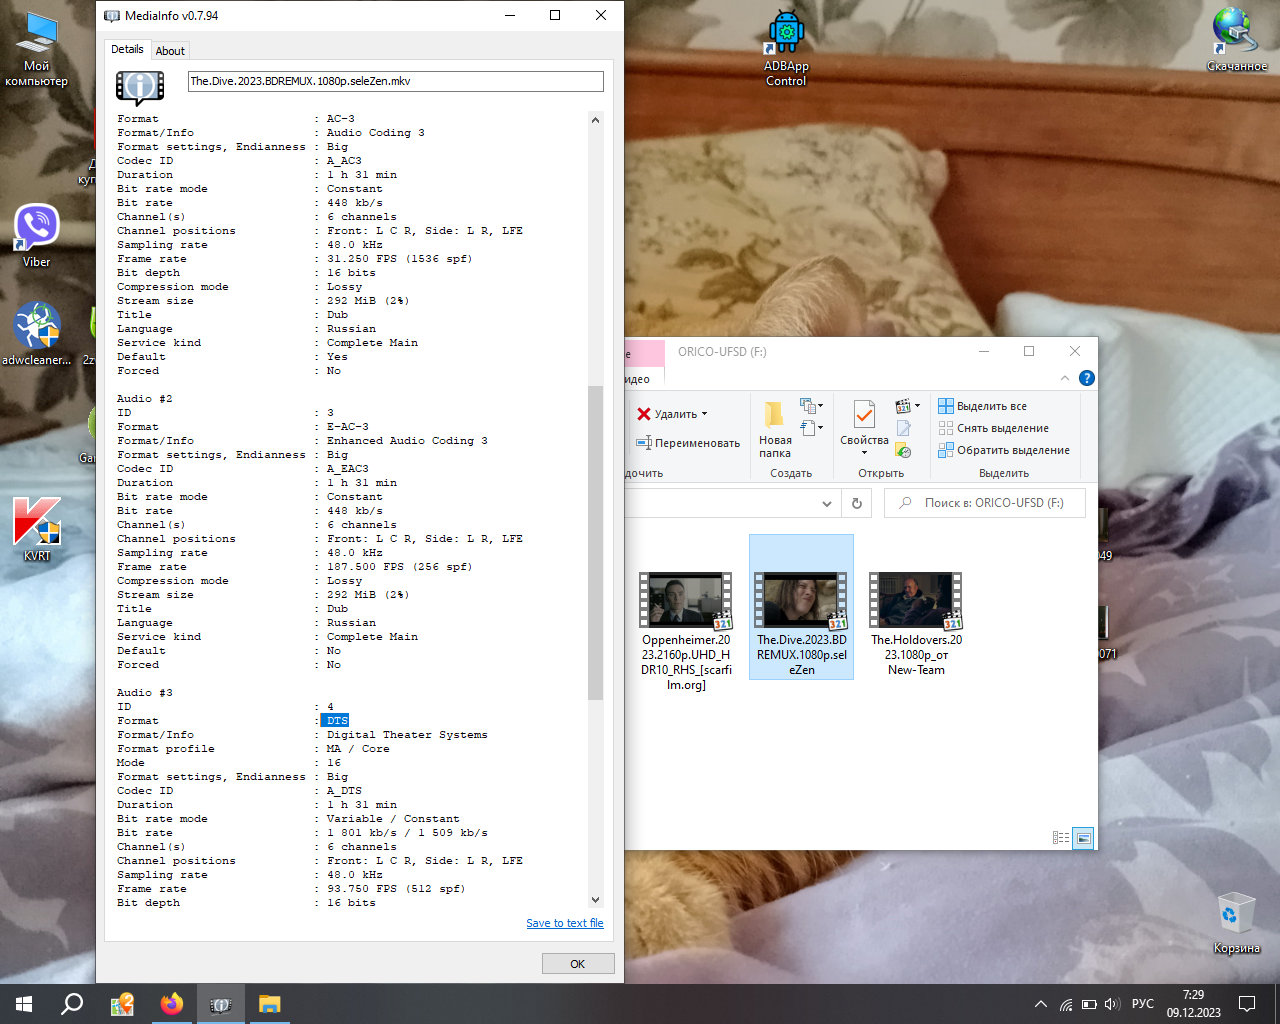The height and width of the screenshot is (1024, 1280).
Task: Collapse the Explorer ribbon with chevron
Action: (1065, 378)
